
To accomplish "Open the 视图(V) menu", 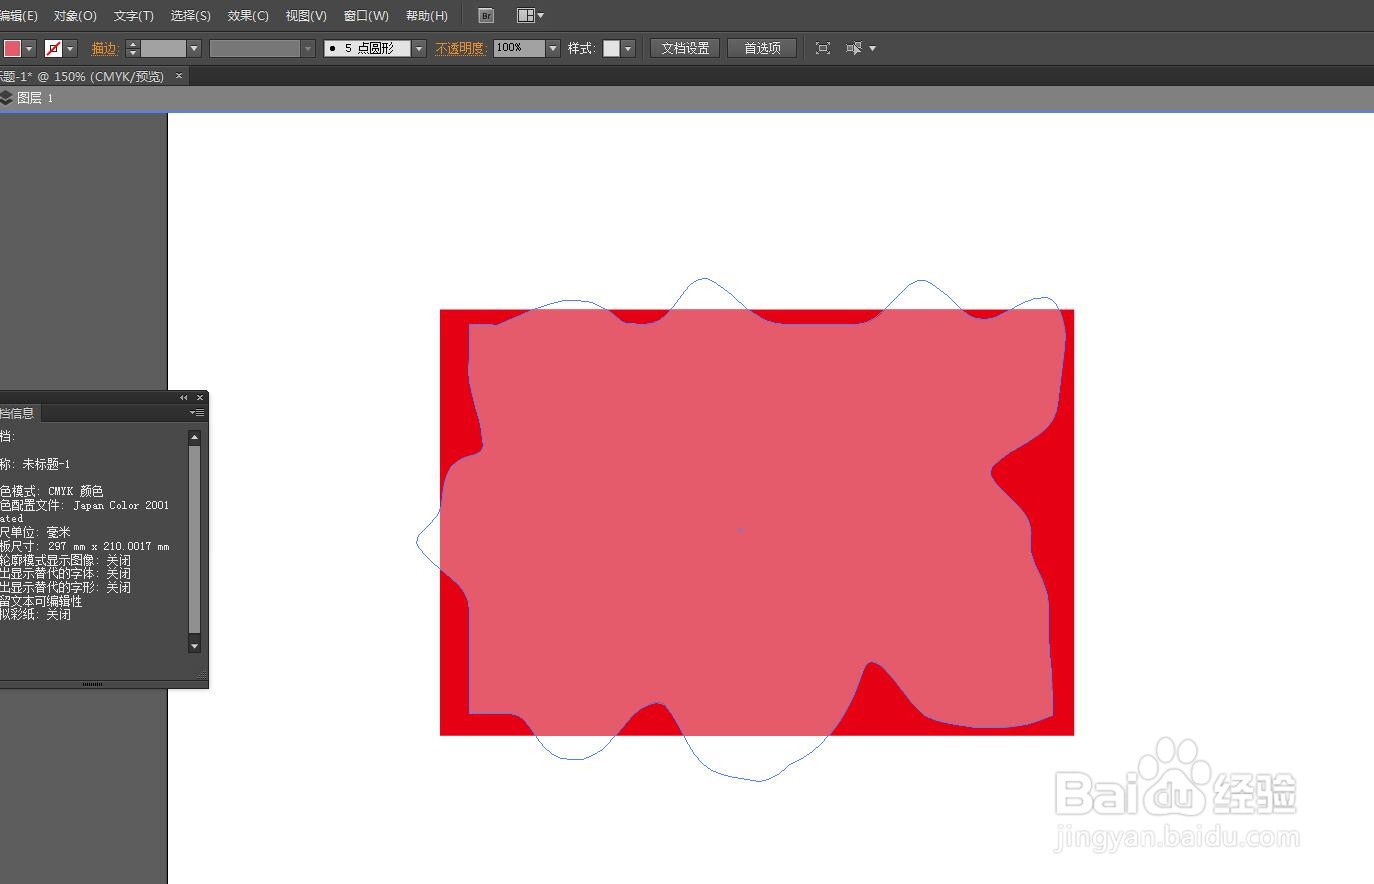I will point(306,16).
